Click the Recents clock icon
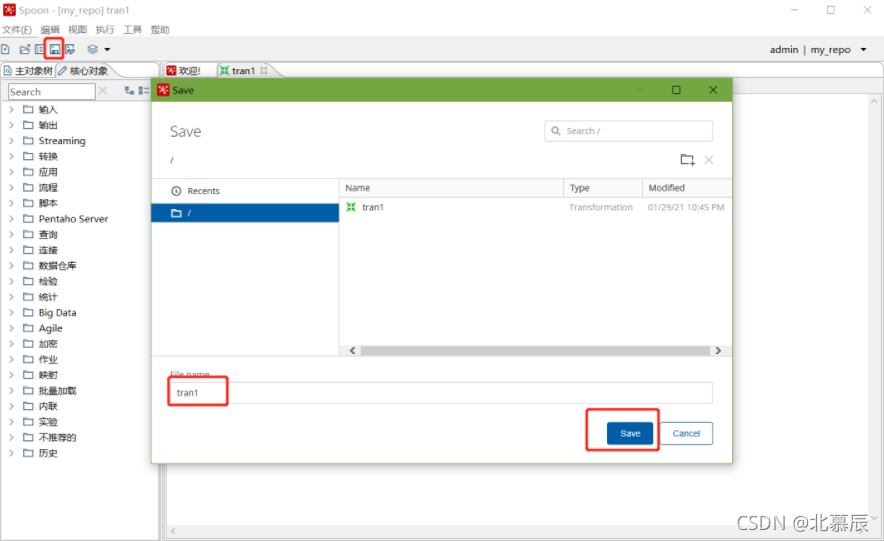This screenshot has height=541, width=884. (x=176, y=191)
